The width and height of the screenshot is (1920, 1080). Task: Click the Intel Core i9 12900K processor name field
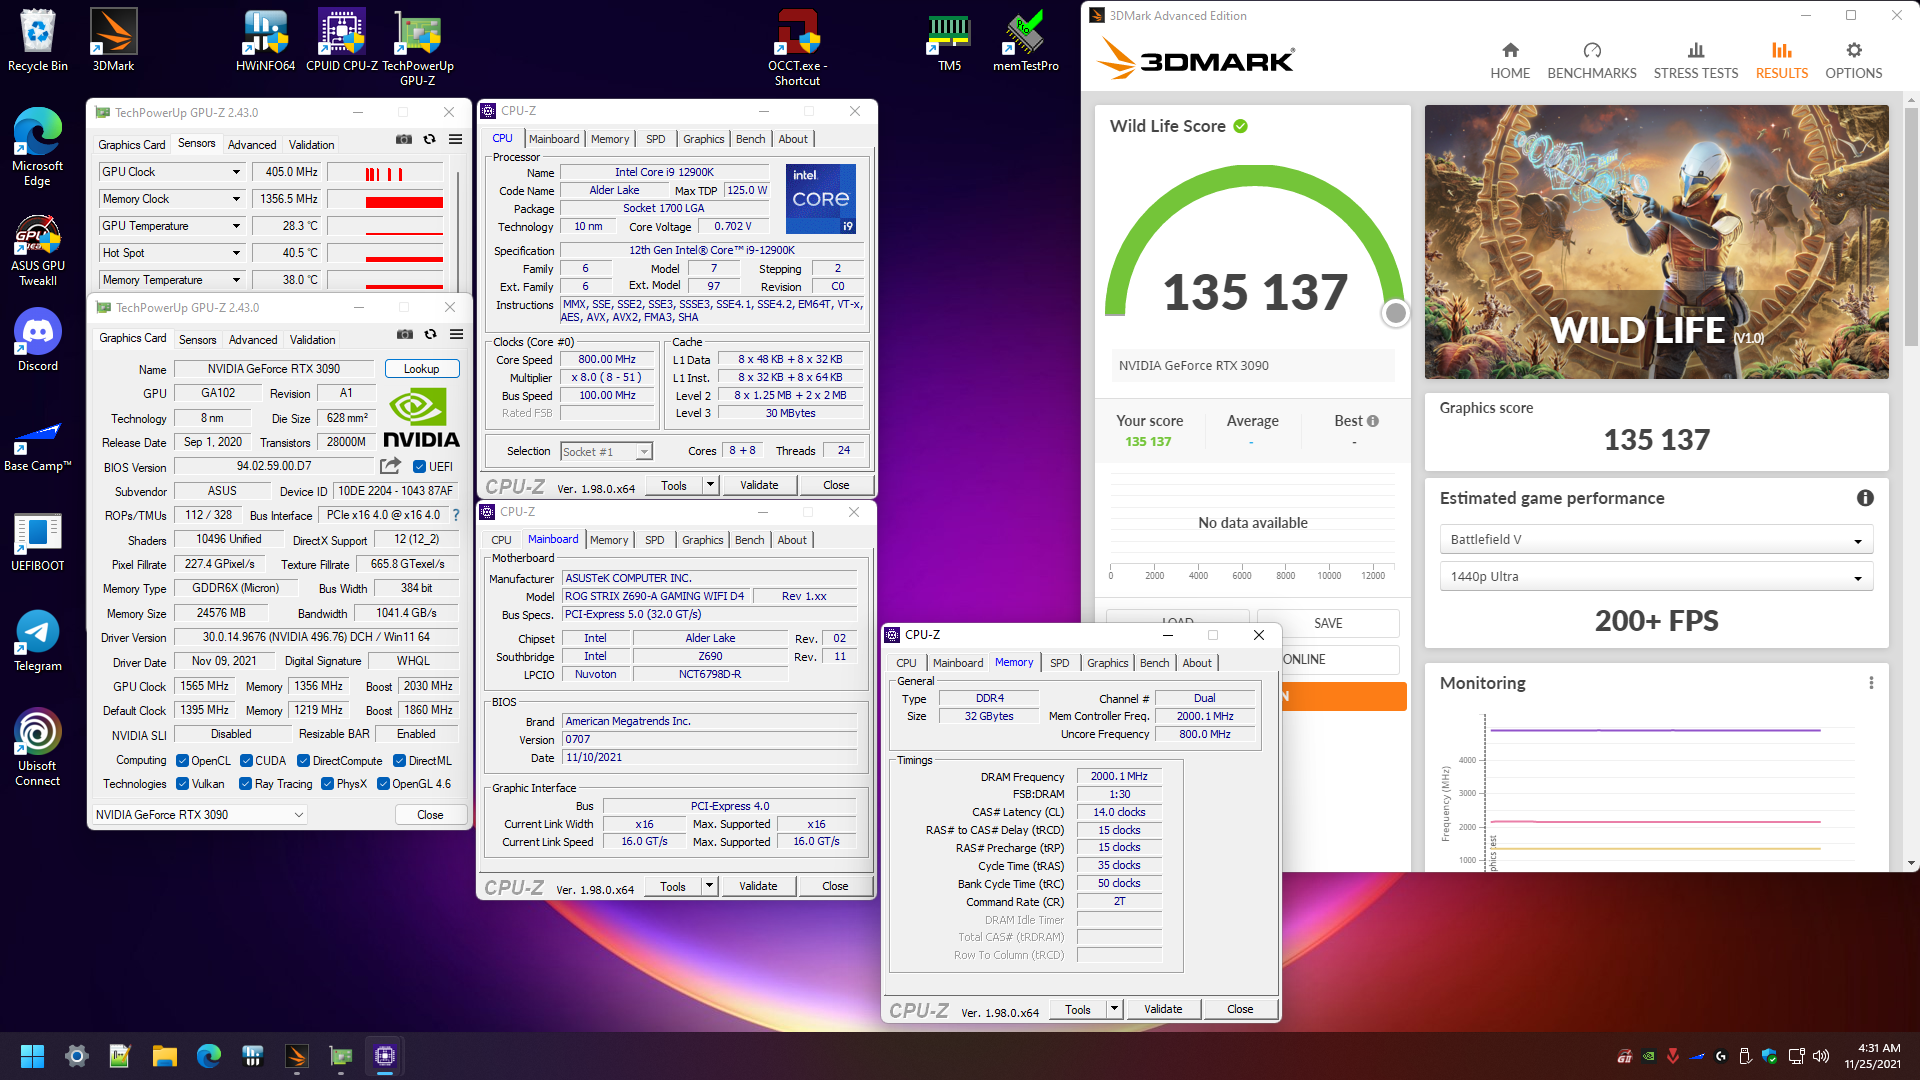point(664,172)
